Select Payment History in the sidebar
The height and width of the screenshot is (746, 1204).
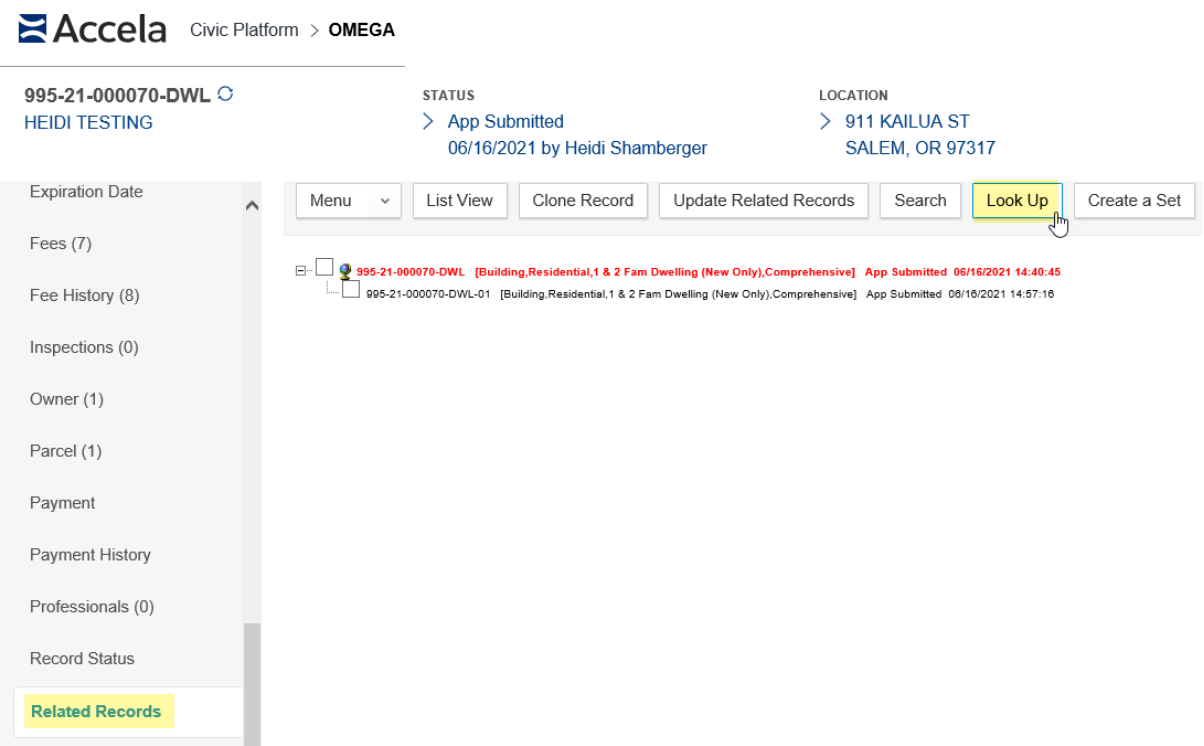point(90,555)
